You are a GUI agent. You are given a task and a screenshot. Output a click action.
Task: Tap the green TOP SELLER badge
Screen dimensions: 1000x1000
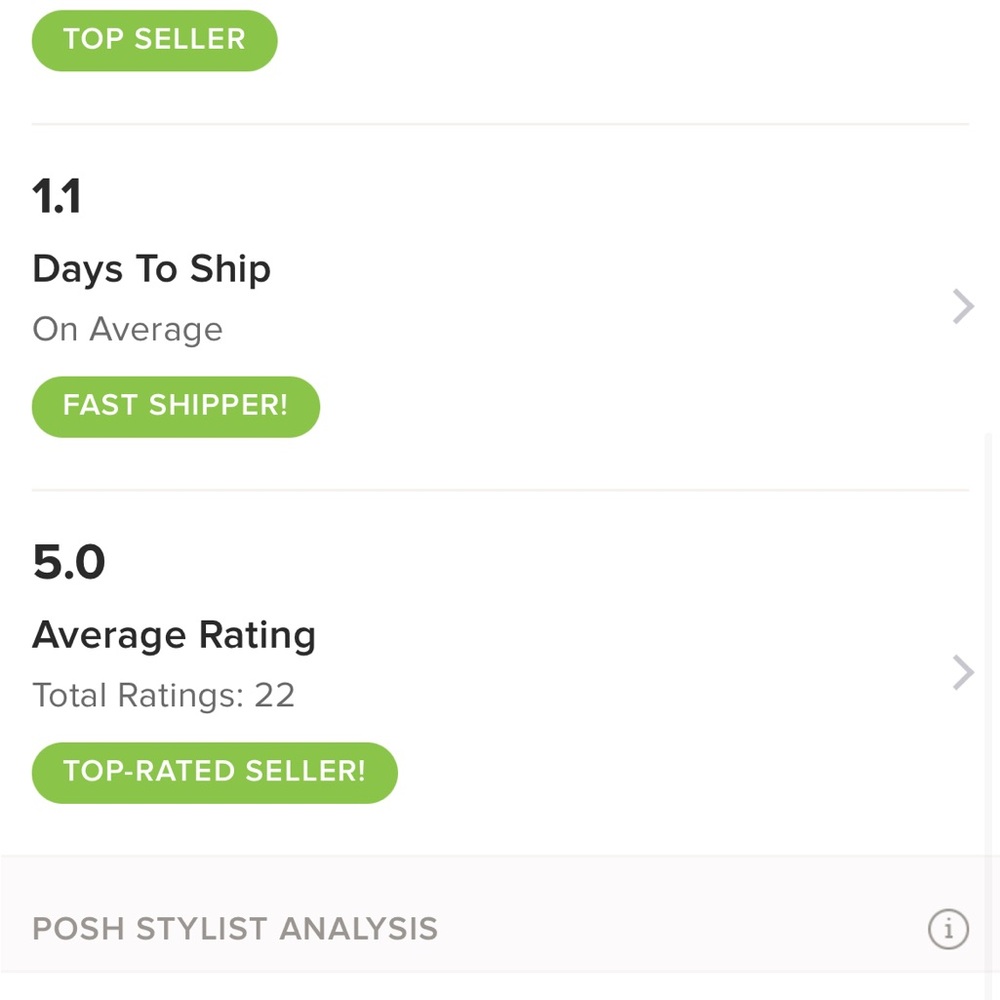(154, 40)
